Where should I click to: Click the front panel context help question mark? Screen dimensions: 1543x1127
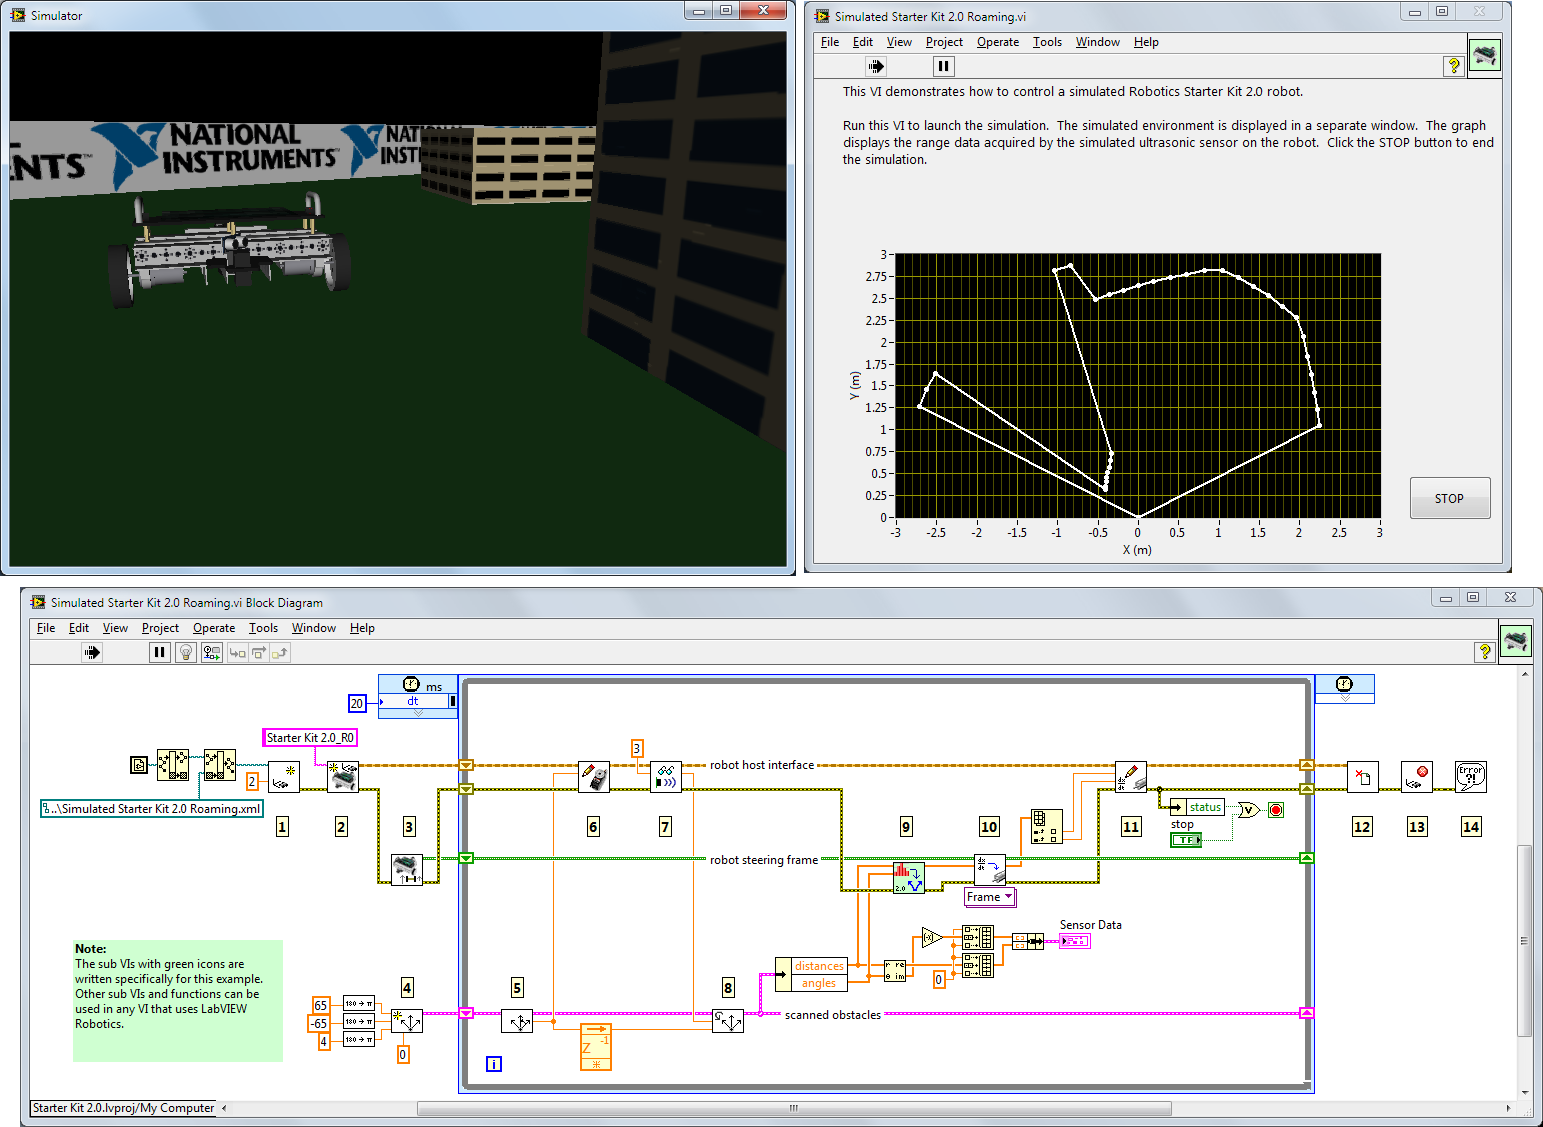tap(1454, 66)
